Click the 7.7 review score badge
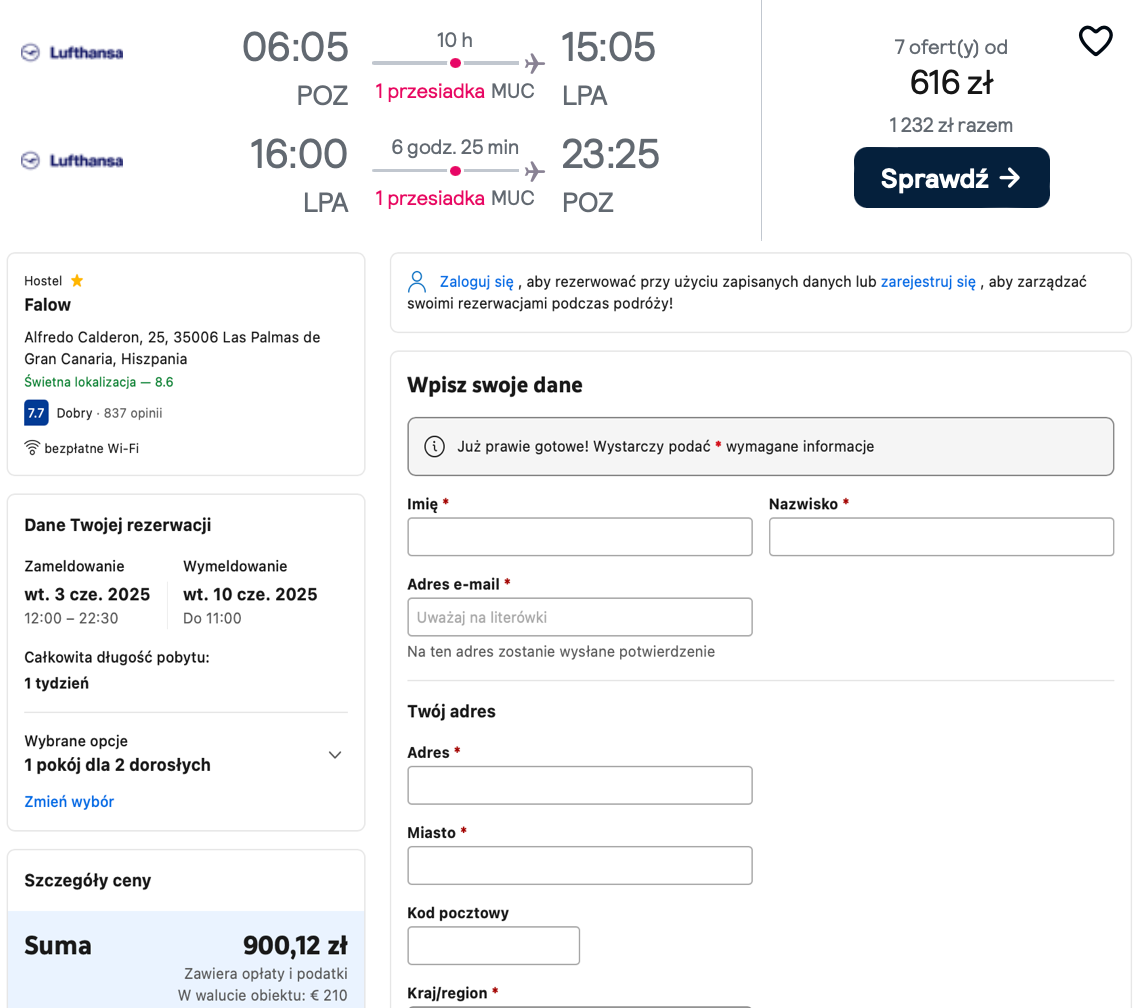 [x=36, y=412]
